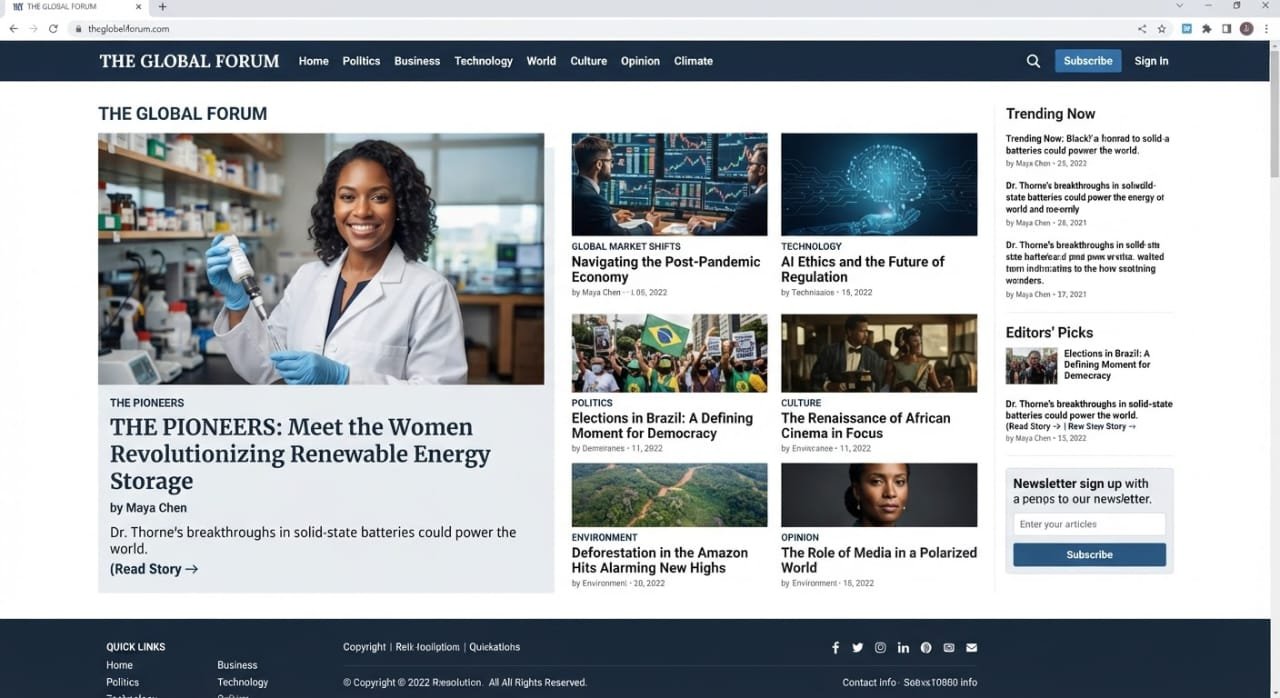Select Climate in the top navigation
Image resolution: width=1280 pixels, height=698 pixels.
point(693,61)
